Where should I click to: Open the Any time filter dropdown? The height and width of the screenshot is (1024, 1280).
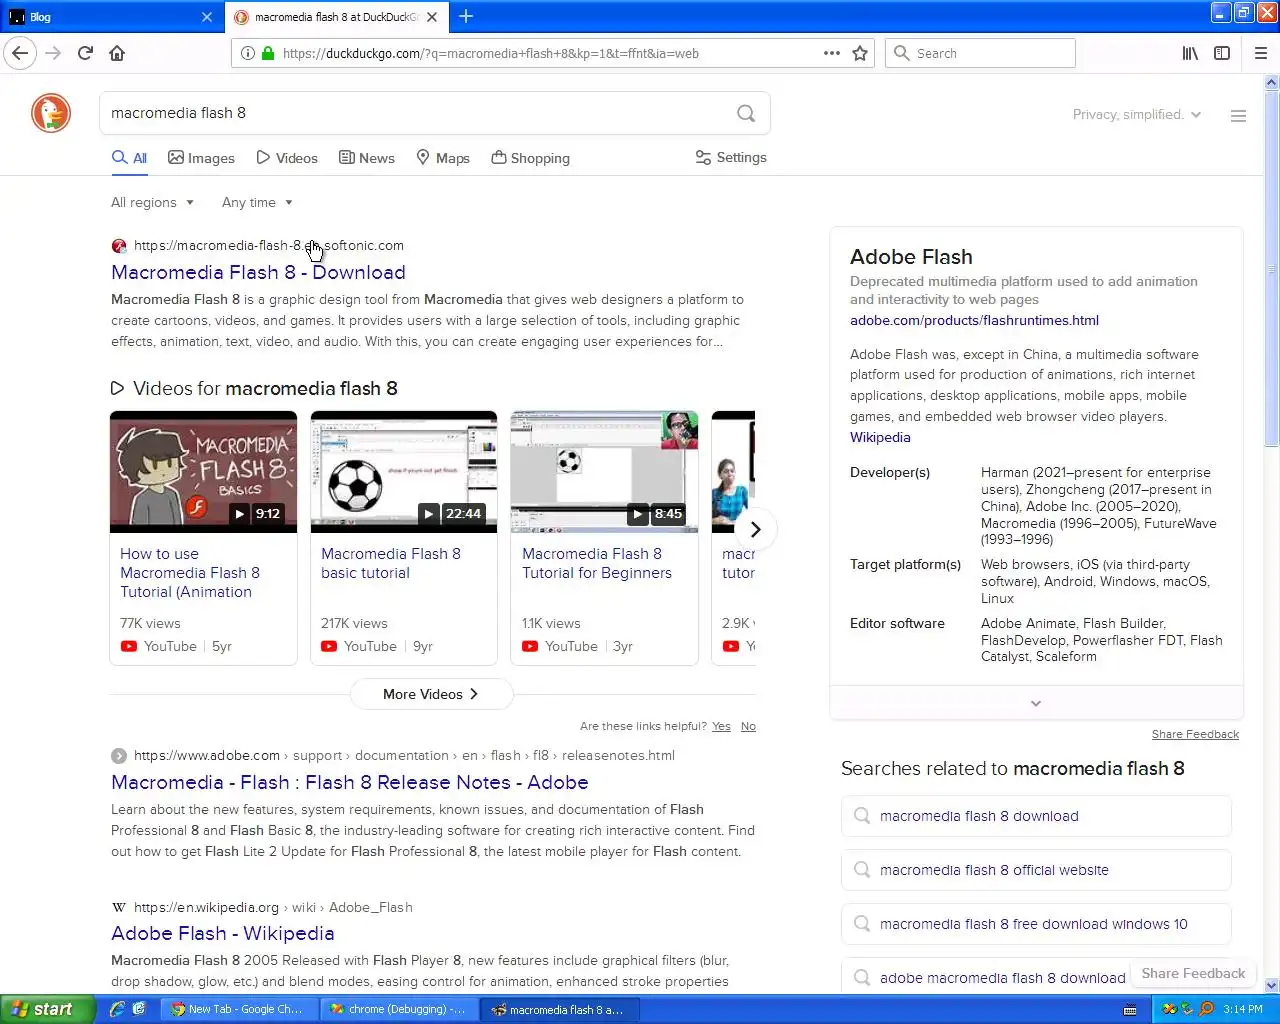[x=257, y=202]
